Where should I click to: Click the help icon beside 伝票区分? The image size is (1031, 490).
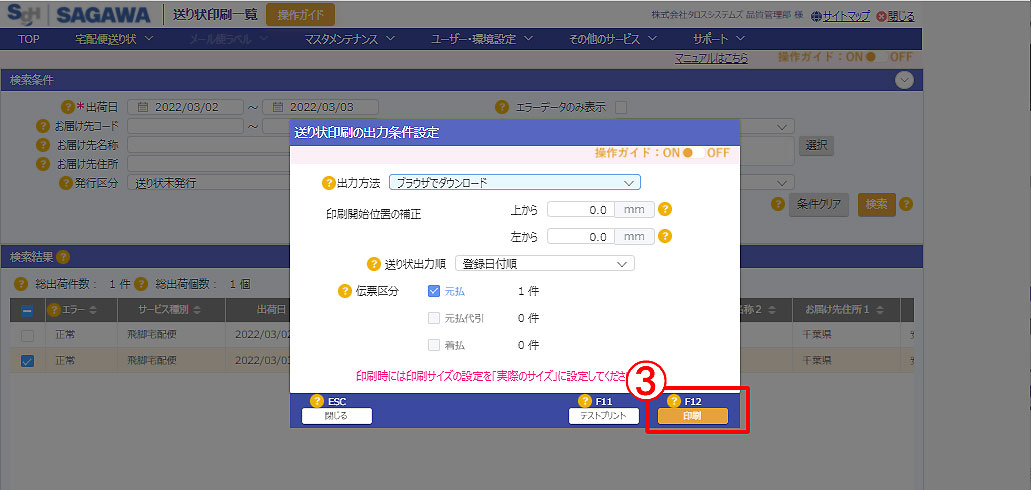click(346, 291)
